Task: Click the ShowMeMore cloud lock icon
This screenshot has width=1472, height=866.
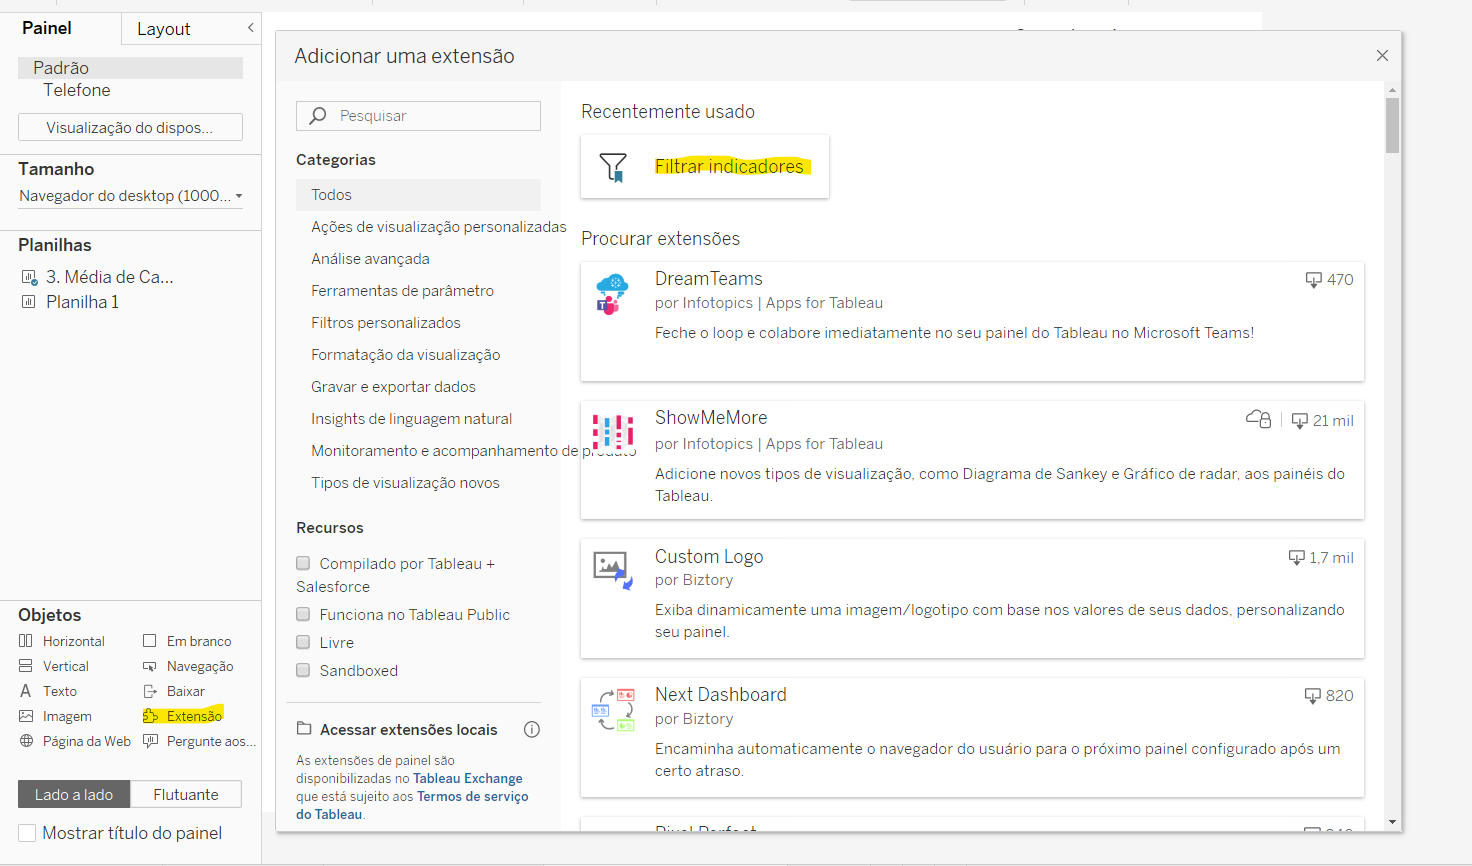Action: 1259,419
